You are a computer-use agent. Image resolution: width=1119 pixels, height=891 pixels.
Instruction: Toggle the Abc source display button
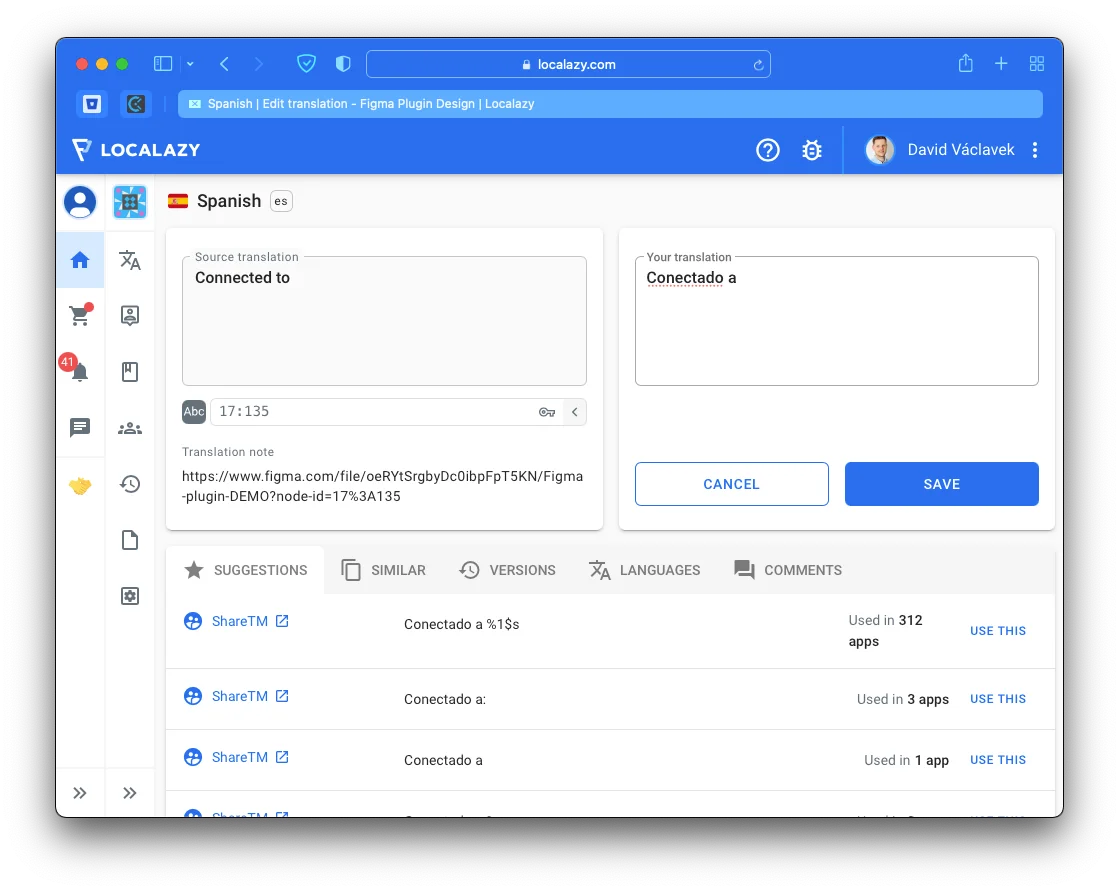coord(194,412)
